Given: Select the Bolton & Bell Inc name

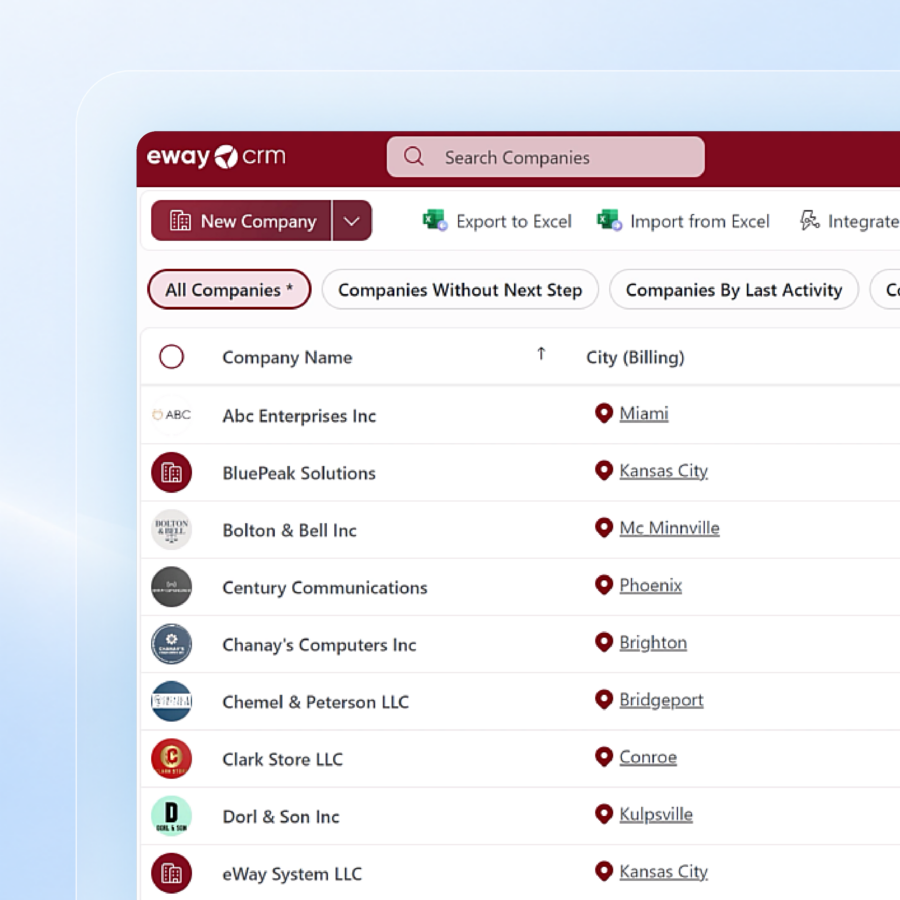Looking at the screenshot, I should [x=289, y=530].
